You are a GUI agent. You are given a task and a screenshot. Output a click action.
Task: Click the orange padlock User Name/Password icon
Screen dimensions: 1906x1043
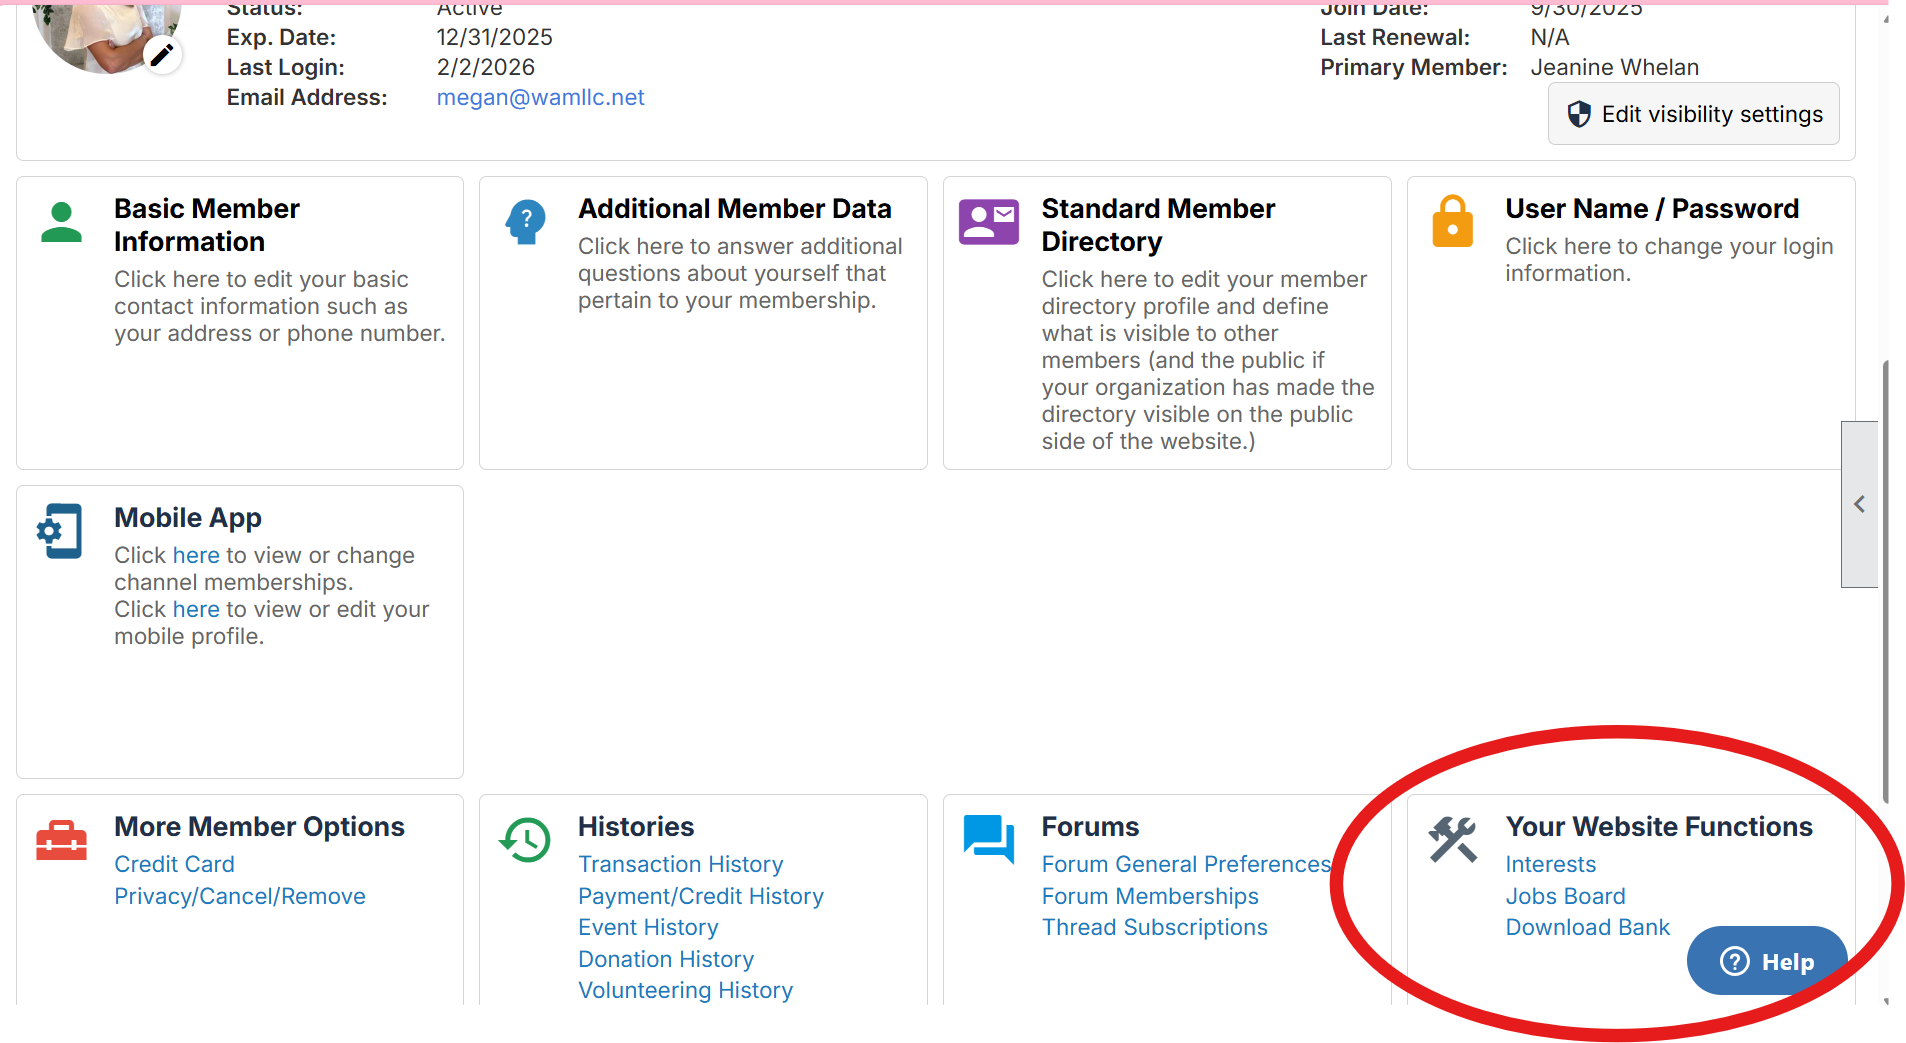pos(1452,222)
